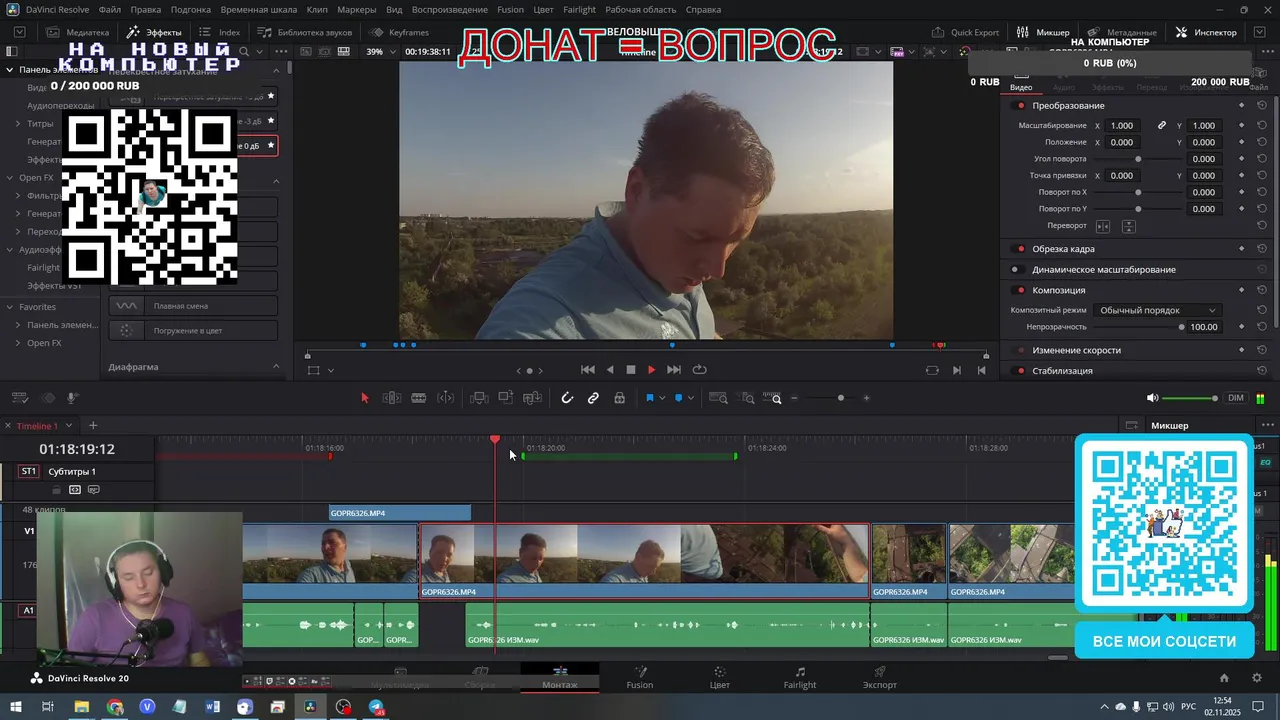This screenshot has height=720, width=1280.
Task: Toggle the Микшер panel button
Action: 1043,32
